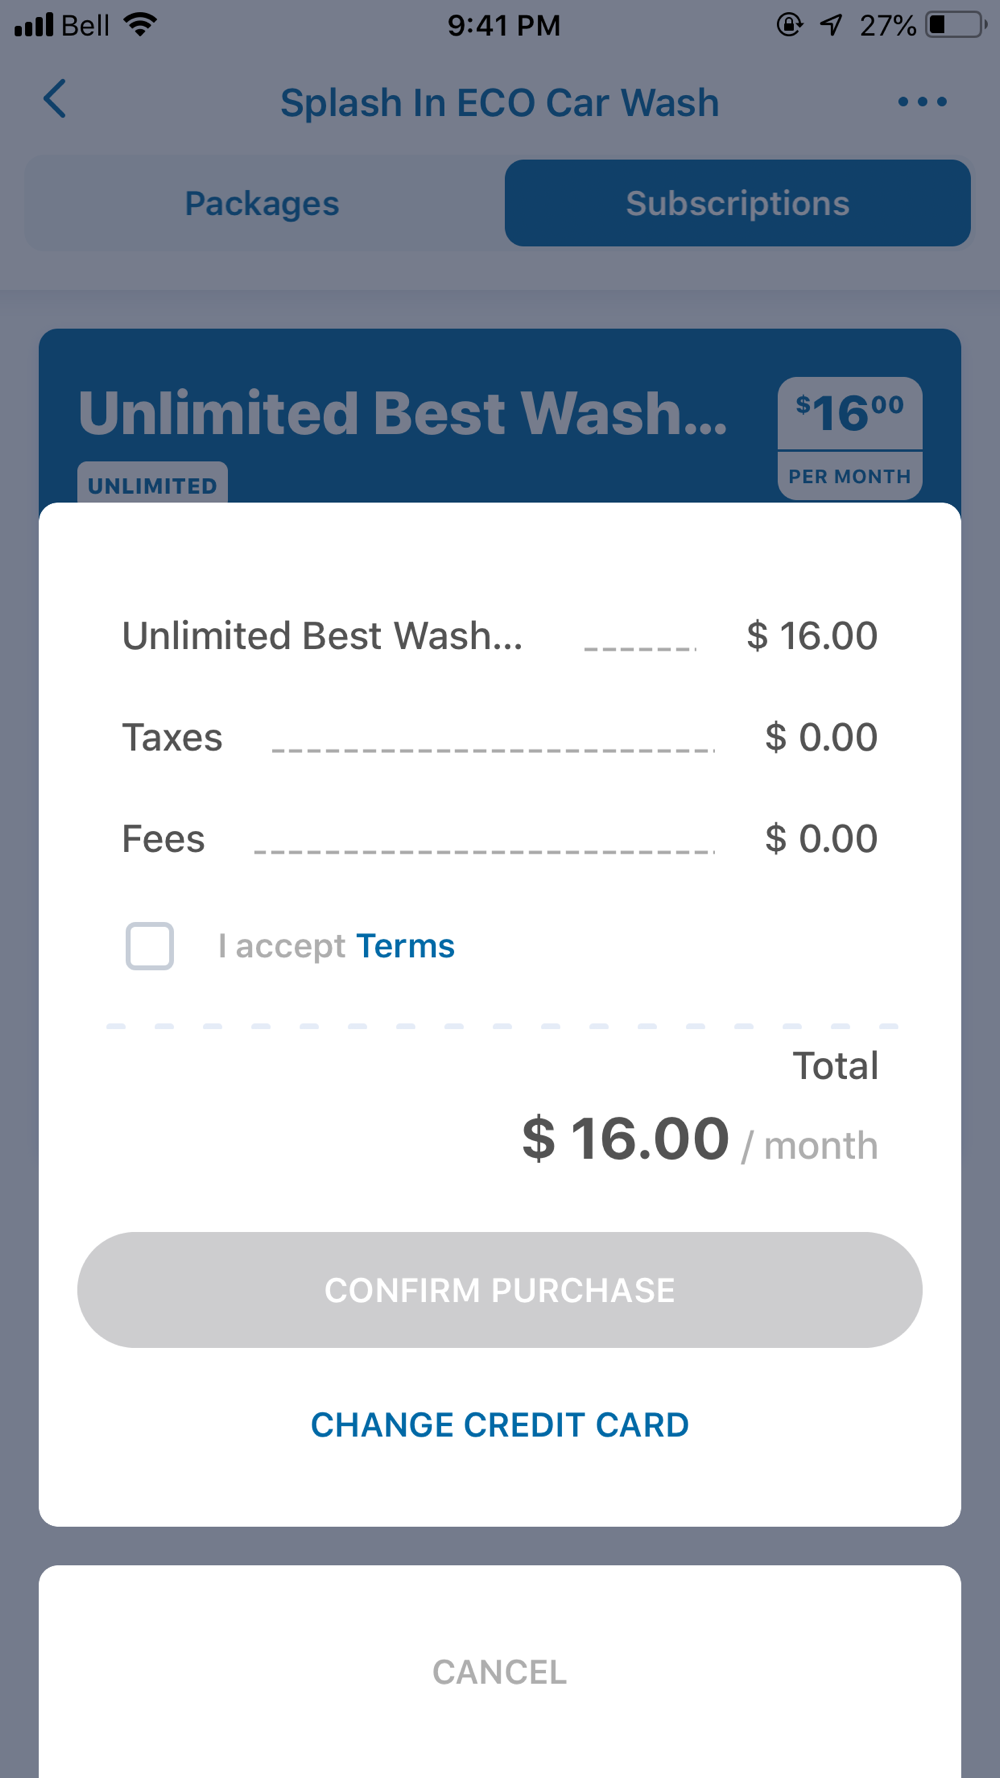The image size is (1000, 1778).
Task: Tap the Wi-Fi signal icon
Action: (141, 25)
